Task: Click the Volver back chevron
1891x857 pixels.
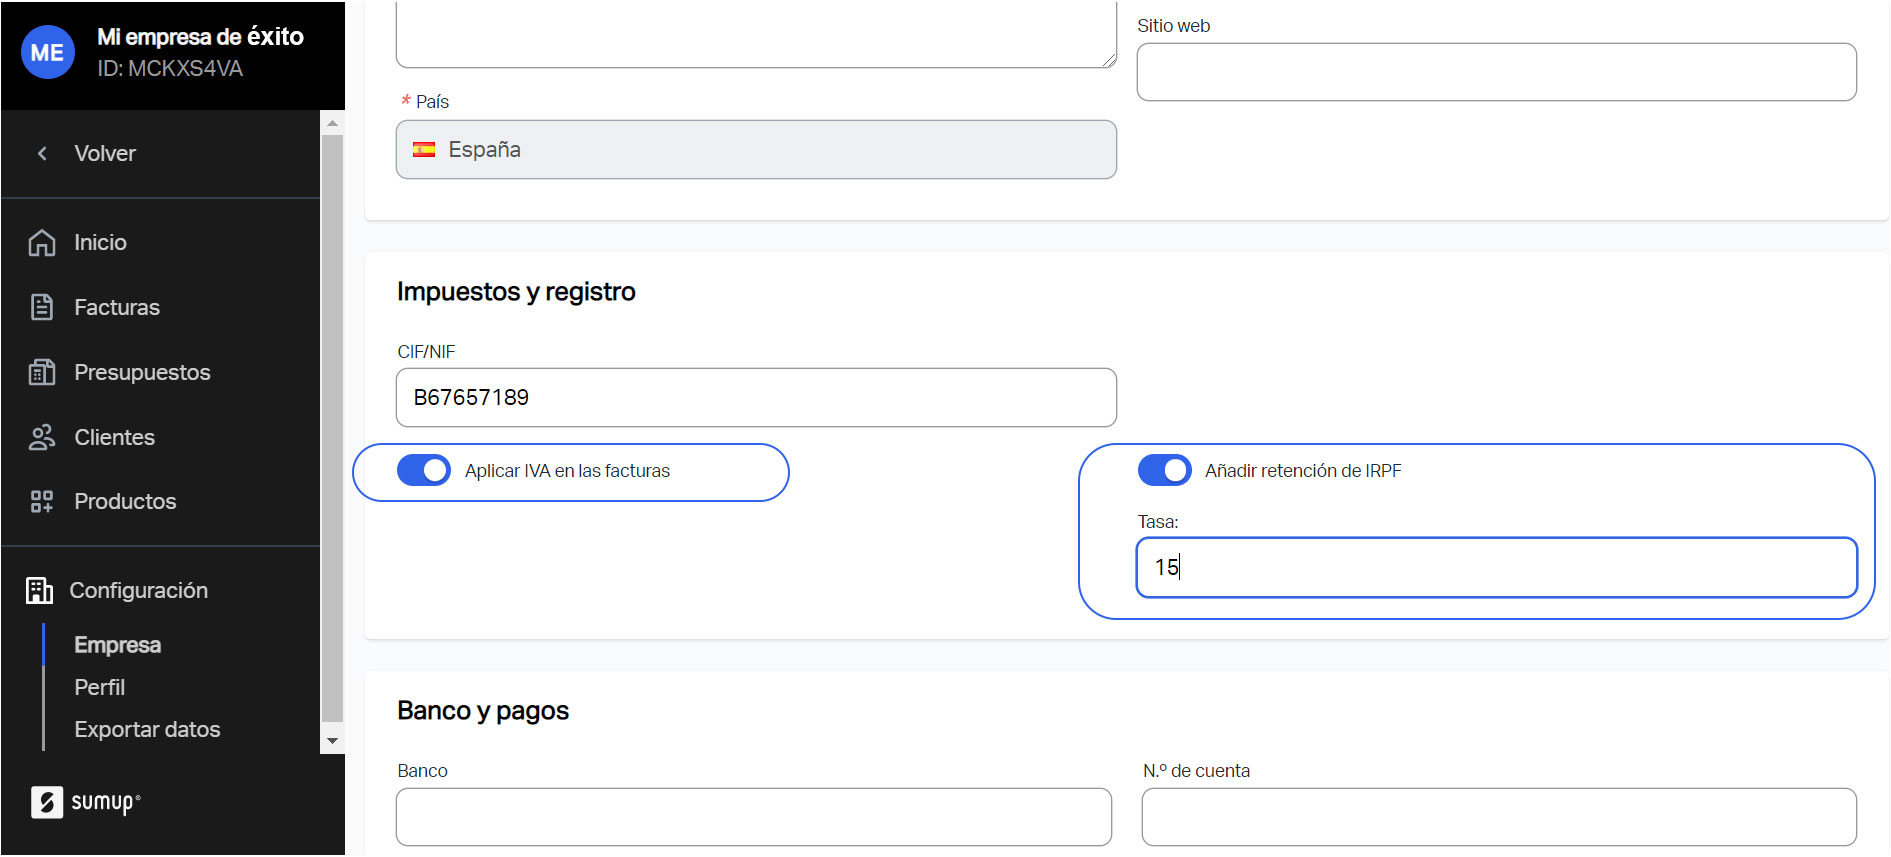Action: (42, 153)
